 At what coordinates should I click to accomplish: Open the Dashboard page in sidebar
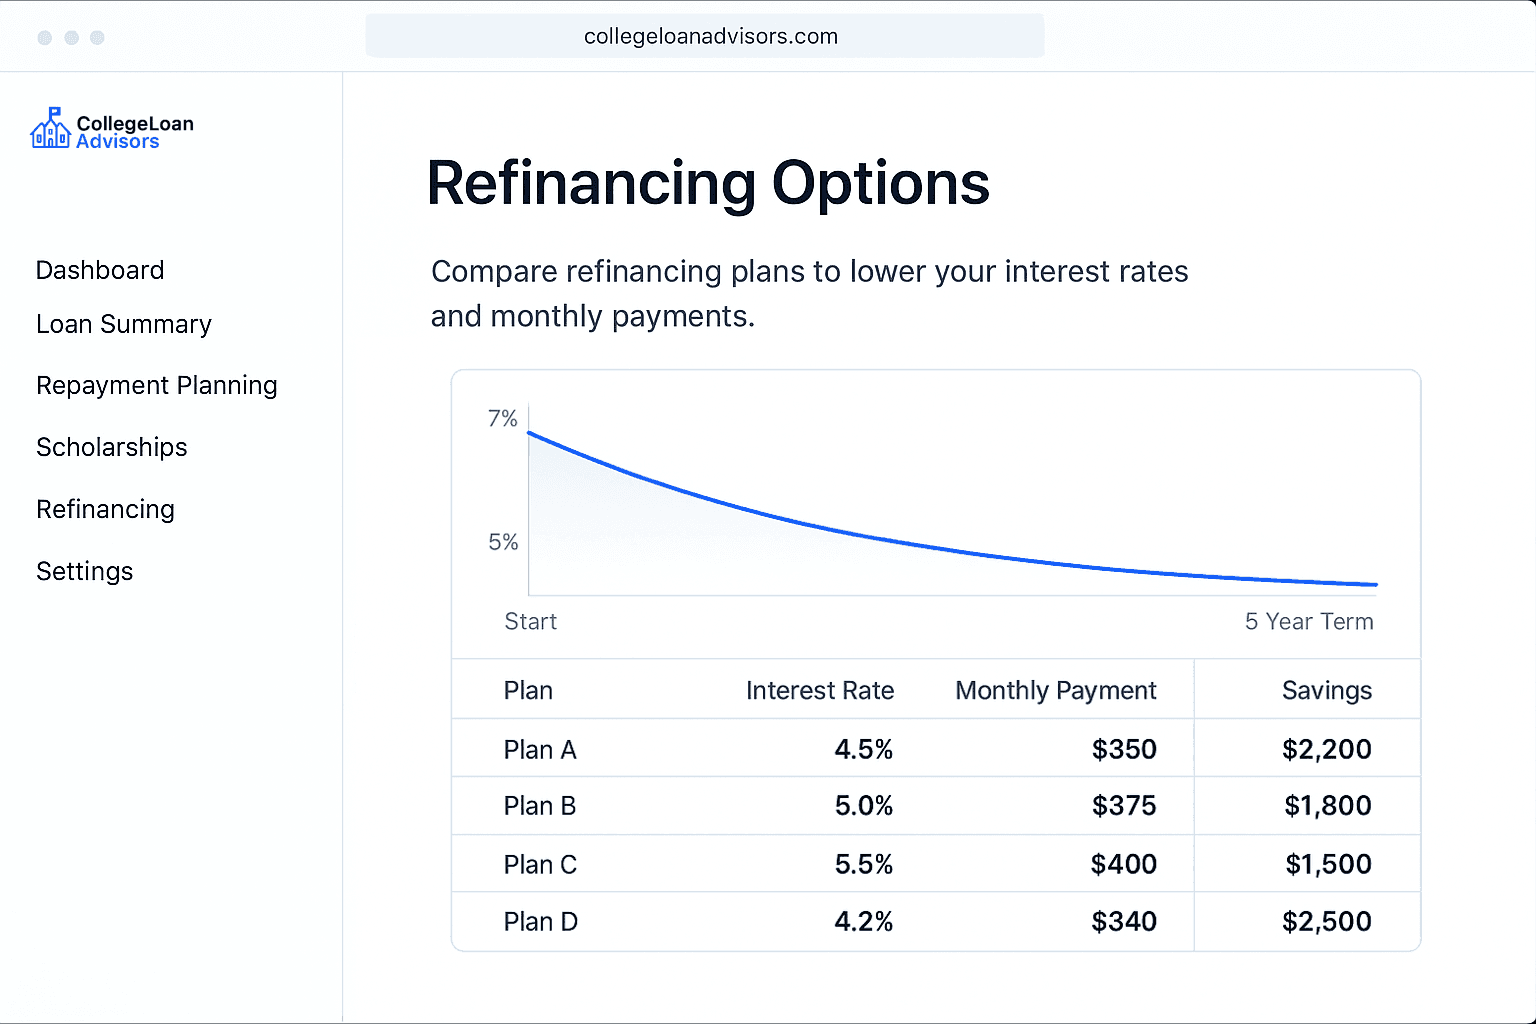pyautogui.click(x=100, y=270)
